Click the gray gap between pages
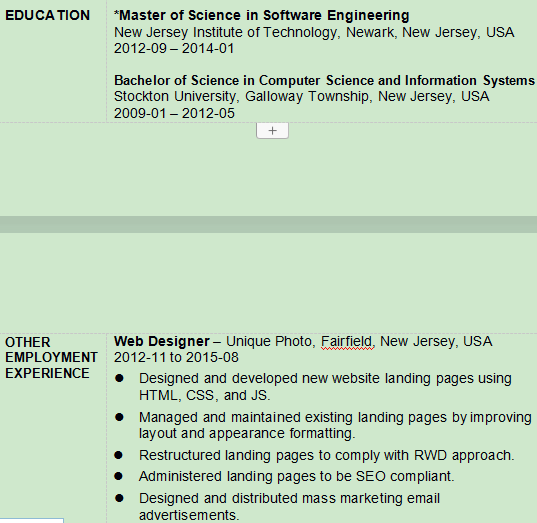This screenshot has height=523, width=537. [x=268, y=224]
